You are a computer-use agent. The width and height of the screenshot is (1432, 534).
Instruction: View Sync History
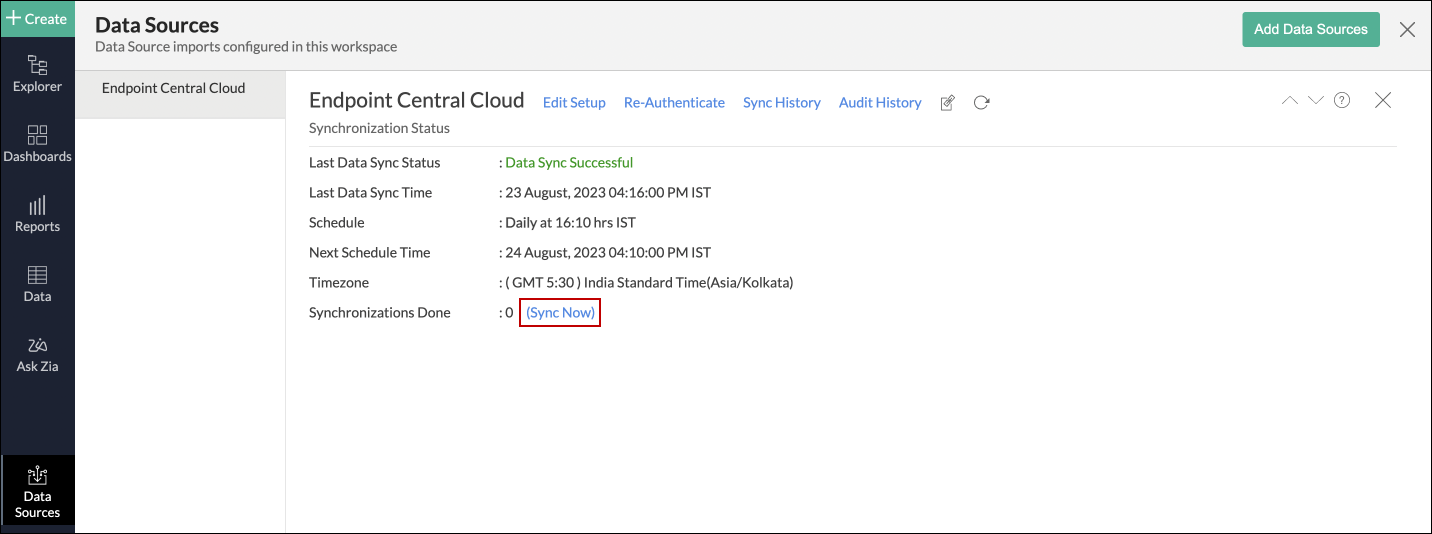pos(781,103)
